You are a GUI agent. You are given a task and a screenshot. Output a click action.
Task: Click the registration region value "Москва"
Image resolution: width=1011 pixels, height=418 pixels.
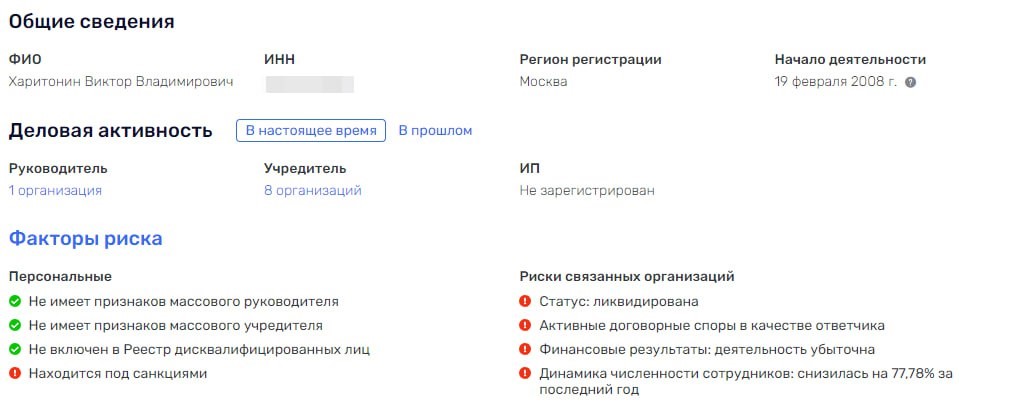tap(543, 82)
